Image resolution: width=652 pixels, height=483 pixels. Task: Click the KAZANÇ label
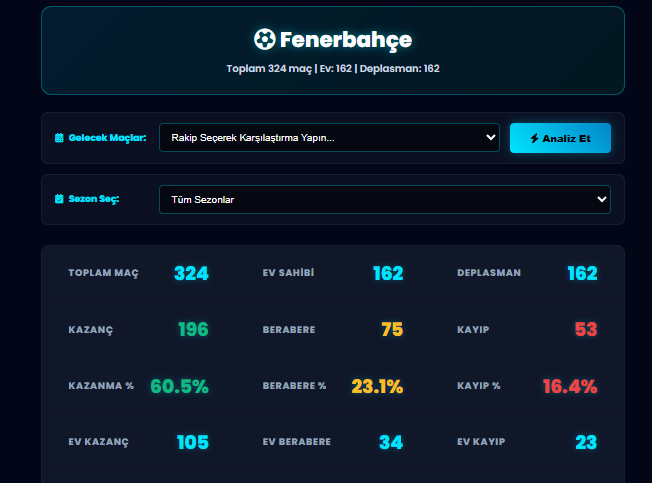[91, 330]
